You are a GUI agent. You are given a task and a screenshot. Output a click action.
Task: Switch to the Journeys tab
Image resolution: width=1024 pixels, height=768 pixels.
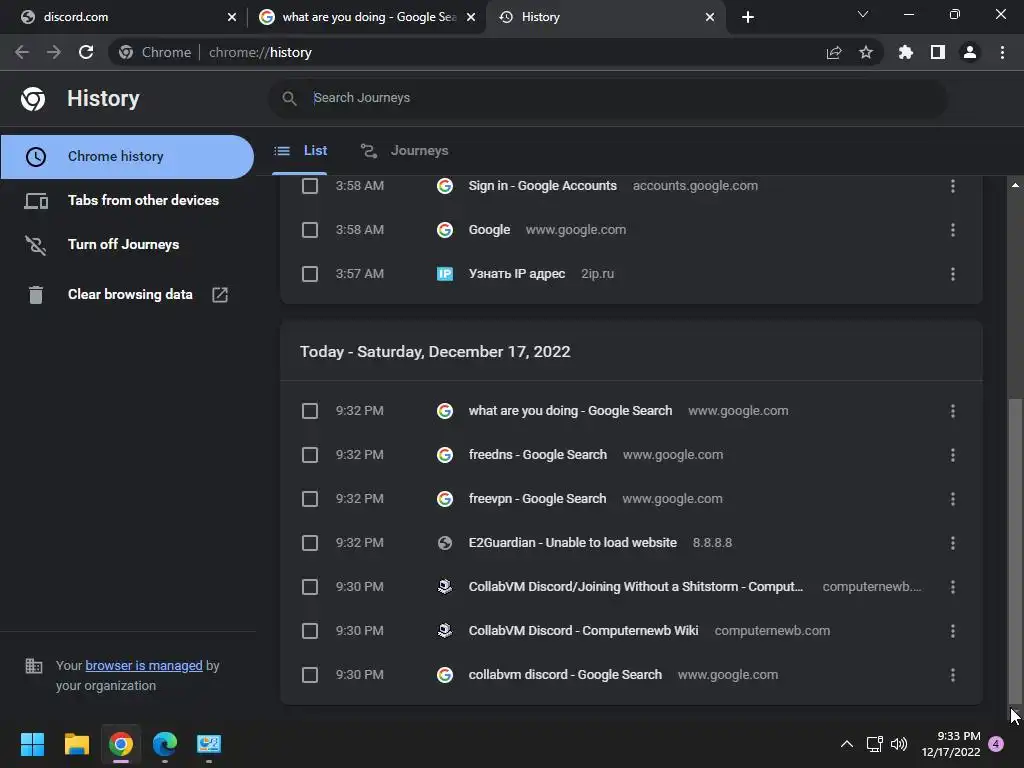tap(404, 151)
